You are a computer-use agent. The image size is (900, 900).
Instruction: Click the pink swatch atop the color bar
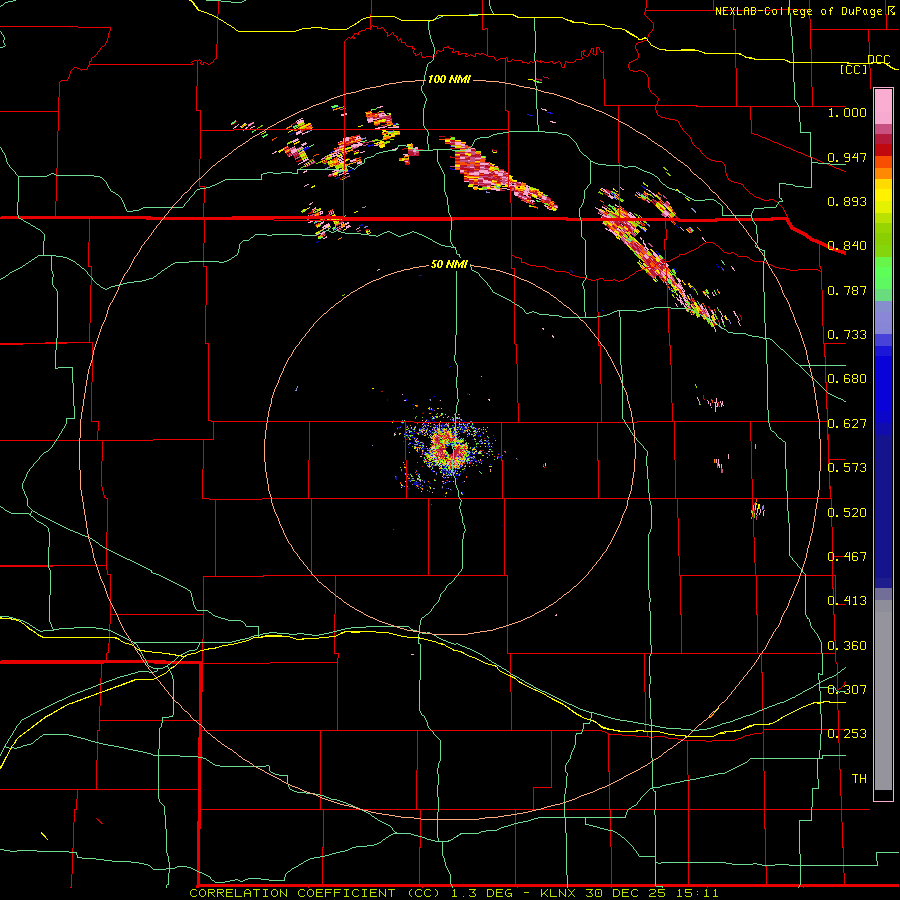pos(883,106)
